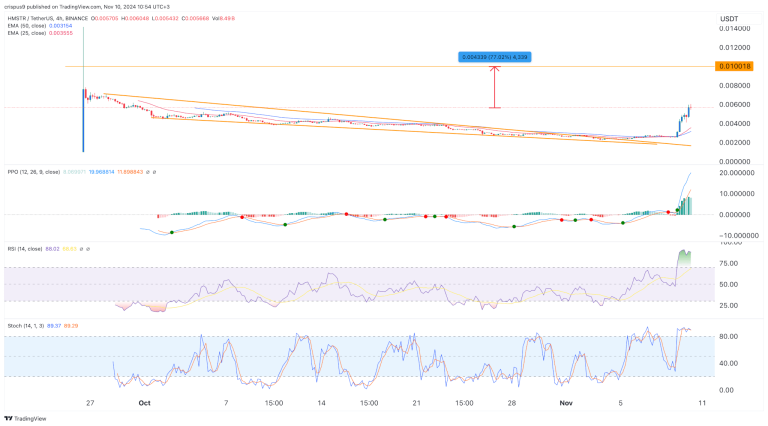Click the PPO value 19.968814
The width and height of the screenshot is (768, 426).
pyautogui.click(x=101, y=172)
